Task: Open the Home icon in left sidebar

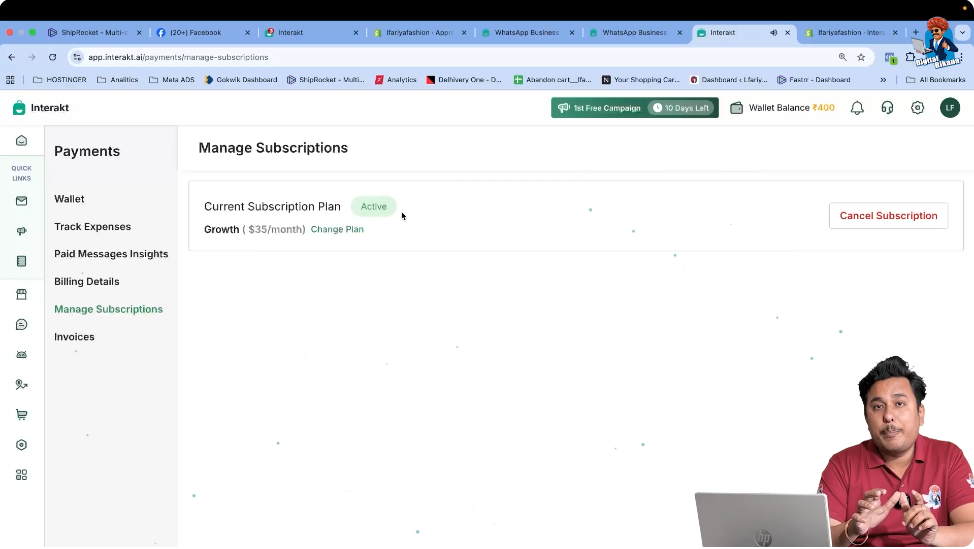Action: (x=21, y=141)
